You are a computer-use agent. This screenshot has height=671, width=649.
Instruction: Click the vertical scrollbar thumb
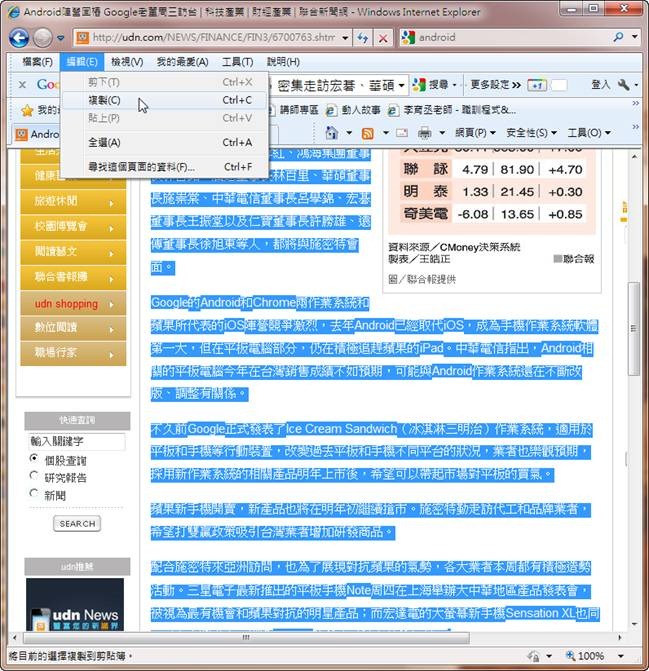[634, 329]
